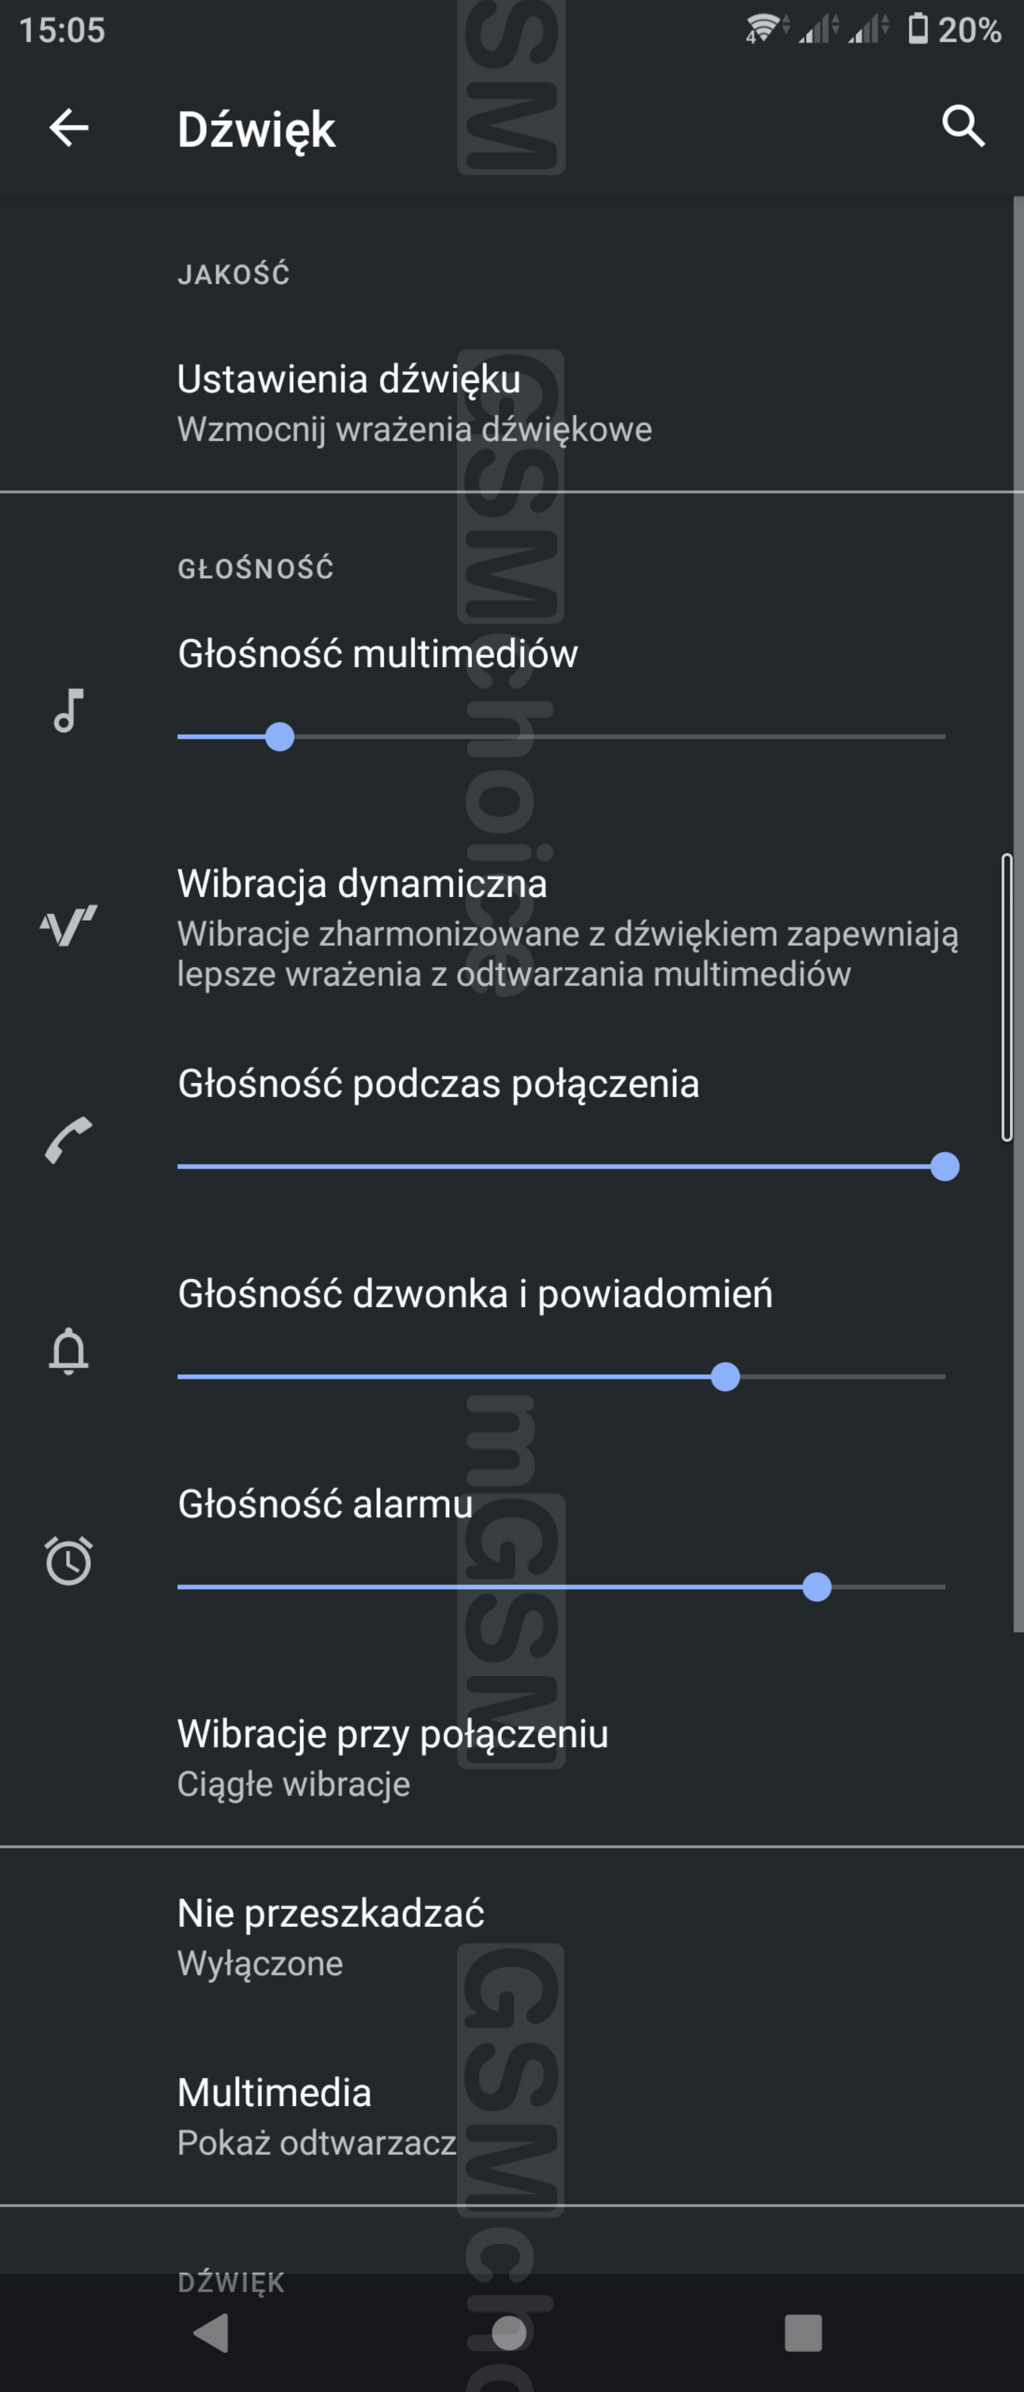Tap the dynamic vibration icon
Image resolution: width=1024 pixels, height=2392 pixels.
tap(68, 927)
